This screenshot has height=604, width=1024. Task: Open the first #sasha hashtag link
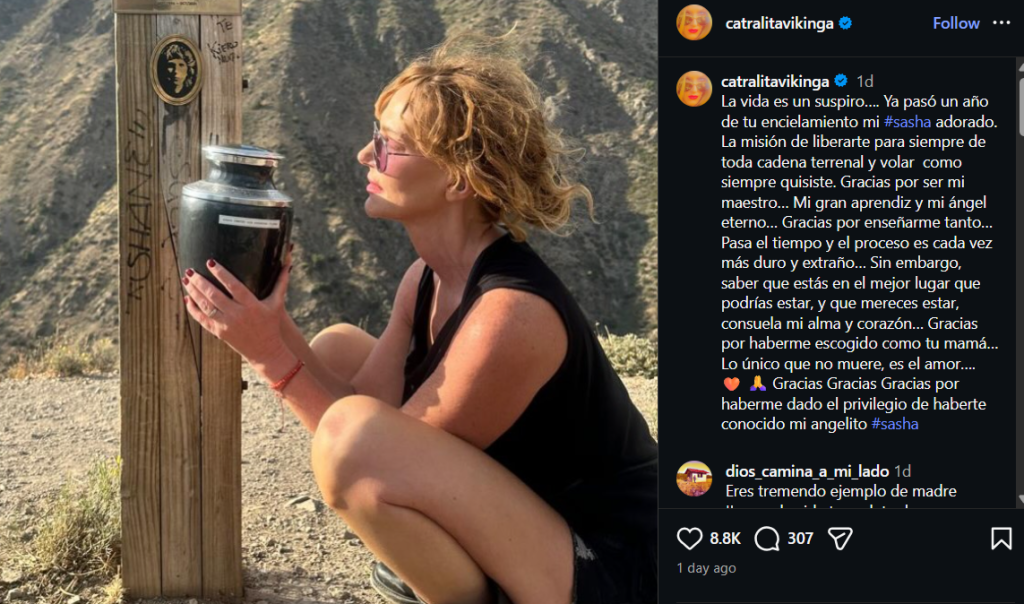[906, 121]
